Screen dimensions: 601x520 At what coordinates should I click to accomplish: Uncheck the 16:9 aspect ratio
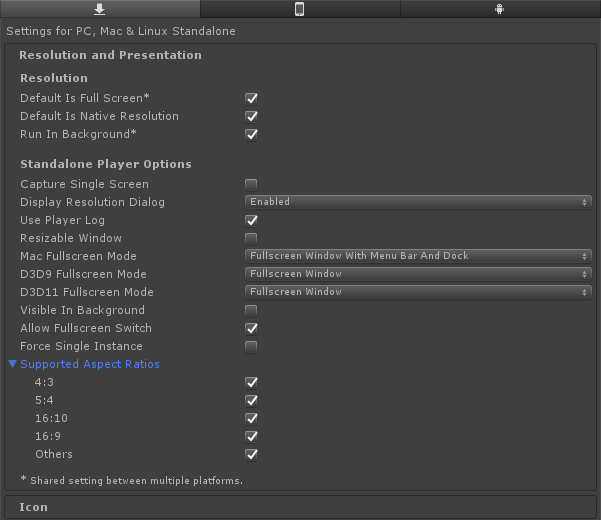(251, 437)
